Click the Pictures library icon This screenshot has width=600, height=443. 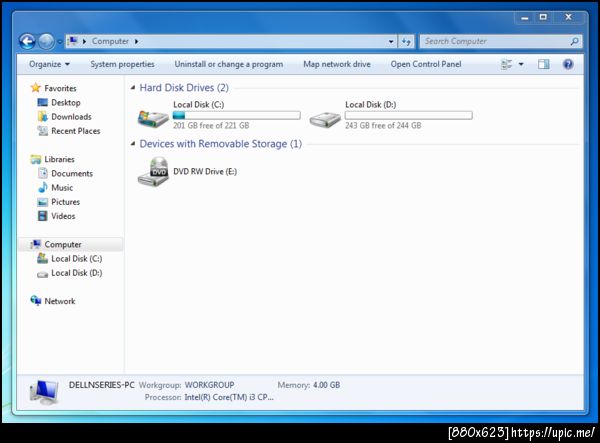point(42,202)
